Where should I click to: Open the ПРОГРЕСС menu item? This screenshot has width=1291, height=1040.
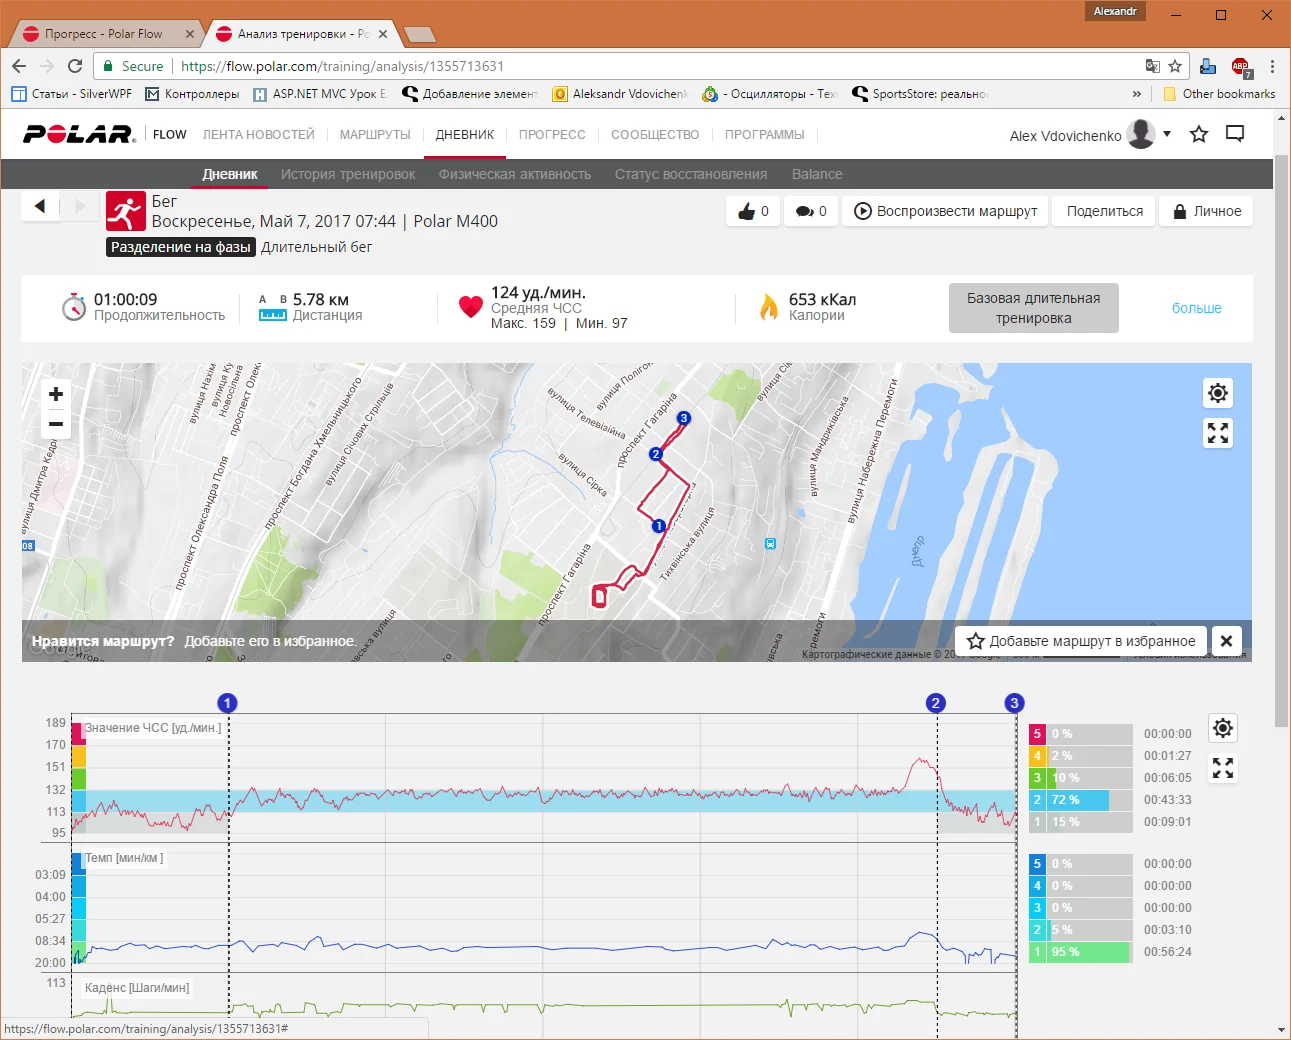[552, 134]
